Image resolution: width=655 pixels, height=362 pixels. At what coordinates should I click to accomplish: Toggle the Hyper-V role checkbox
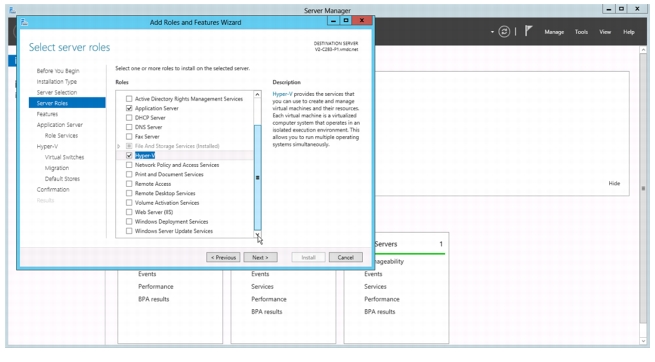(129, 155)
